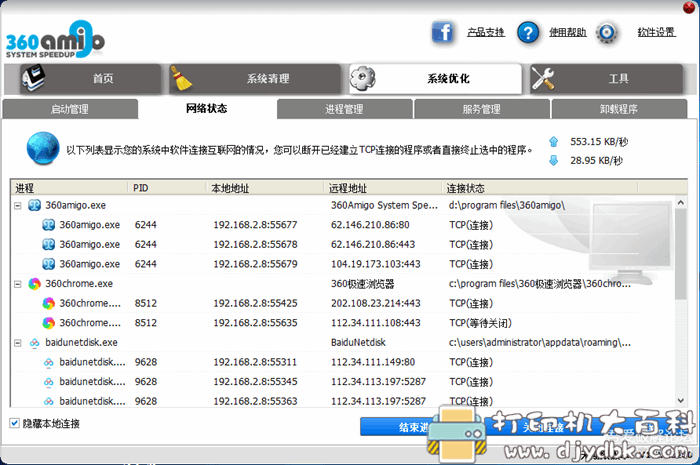The image size is (700, 465).
Task: Click the icon of 360amigo.exe port 55679 row
Action: (49, 264)
